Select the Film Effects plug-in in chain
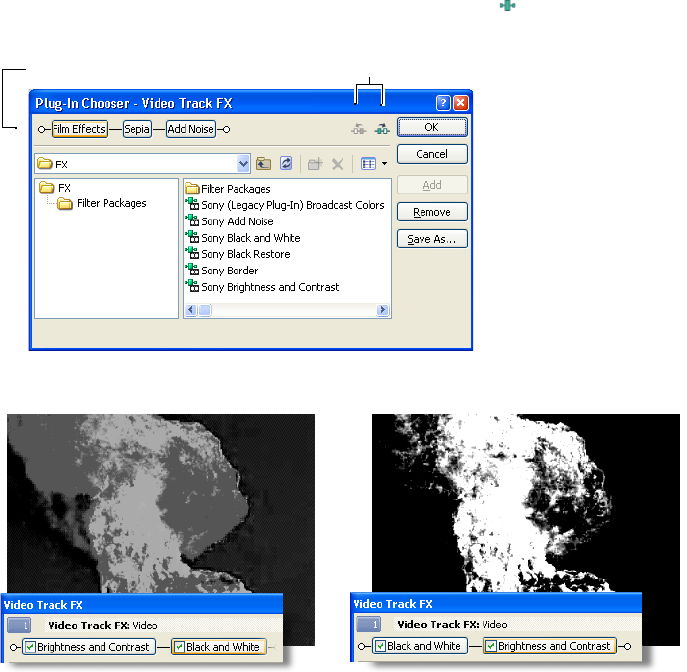 click(80, 129)
